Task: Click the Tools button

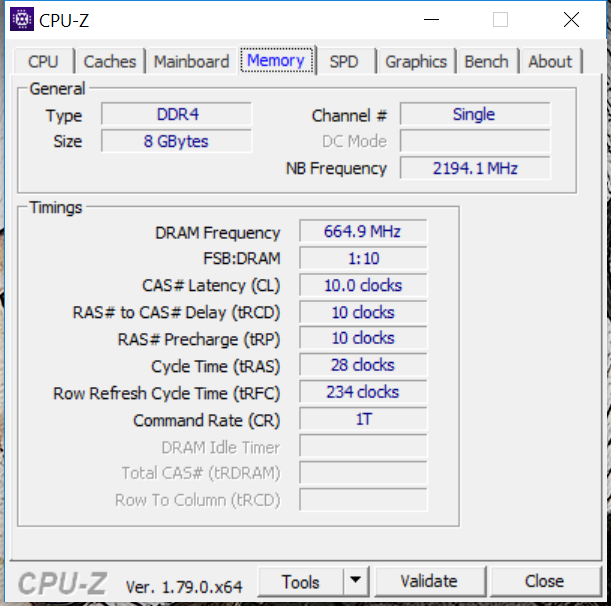Action: pos(300,582)
